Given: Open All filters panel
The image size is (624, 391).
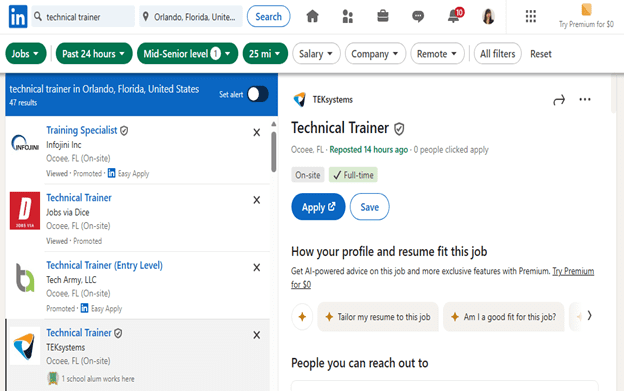Looking at the screenshot, I should 497,53.
